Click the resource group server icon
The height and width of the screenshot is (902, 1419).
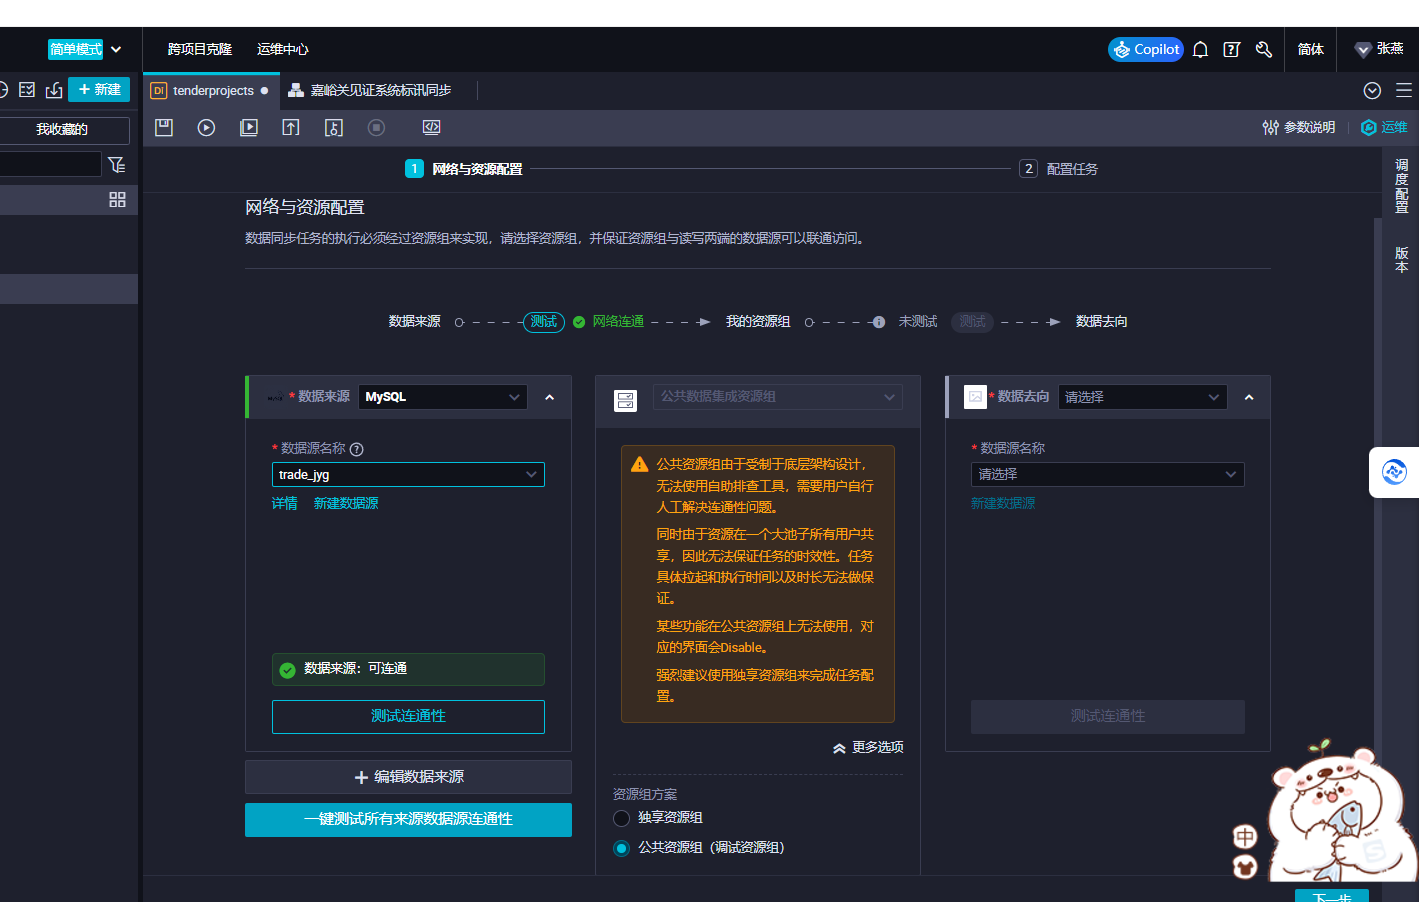(x=625, y=401)
